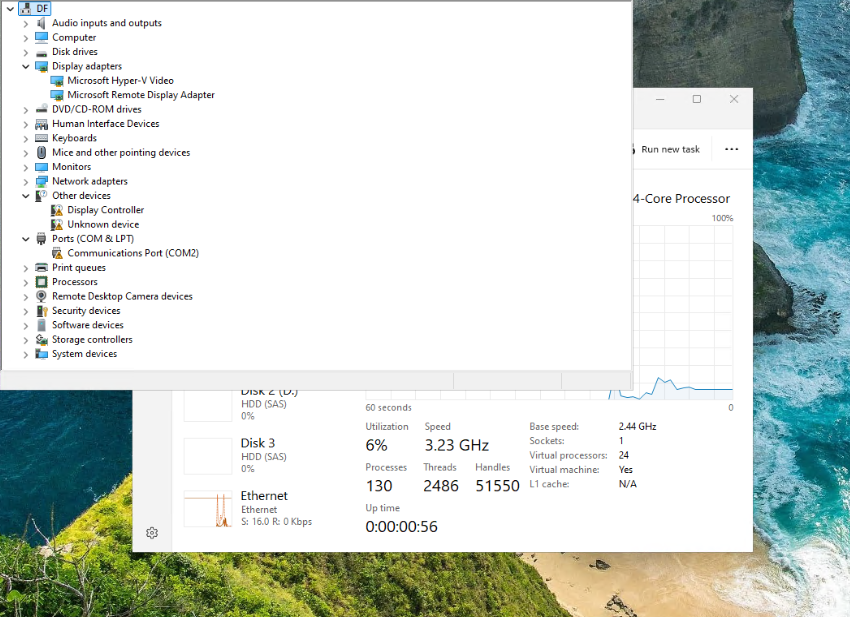The height and width of the screenshot is (617, 850).
Task: Click the CPU utilization graph
Action: tap(683, 312)
